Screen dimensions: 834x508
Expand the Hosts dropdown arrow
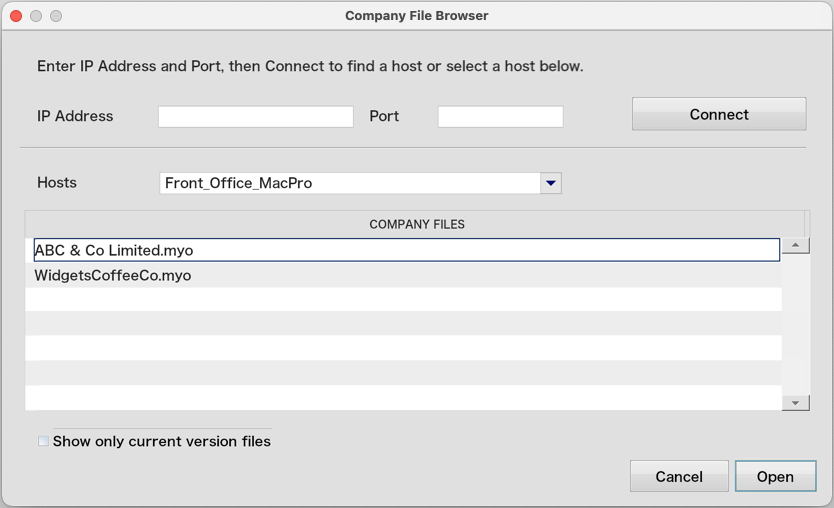point(551,183)
